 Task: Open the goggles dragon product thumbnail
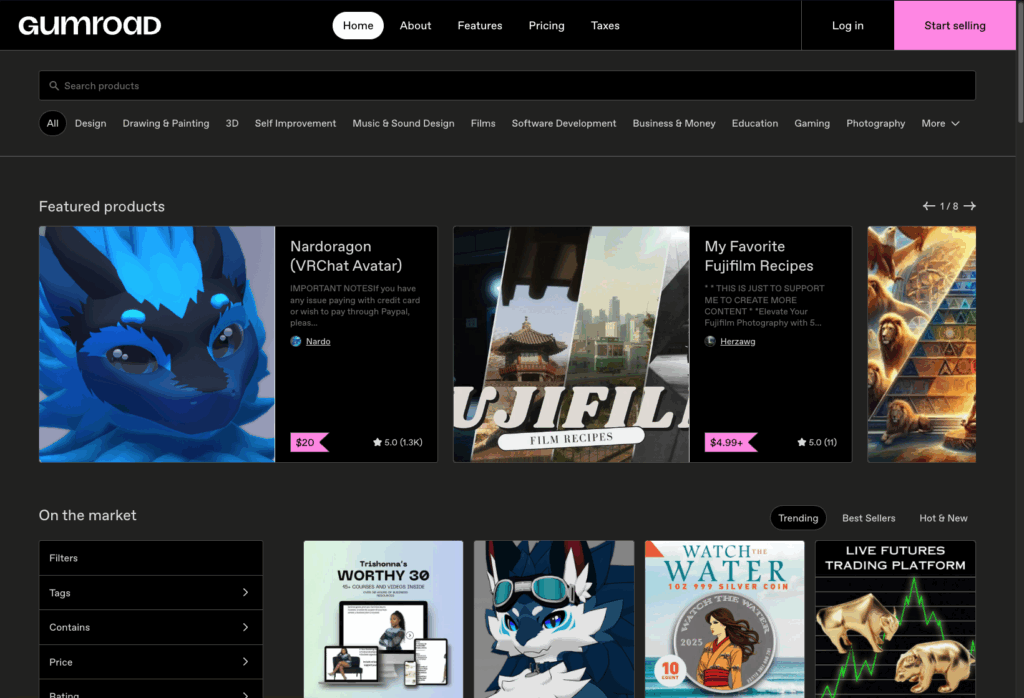pos(554,619)
